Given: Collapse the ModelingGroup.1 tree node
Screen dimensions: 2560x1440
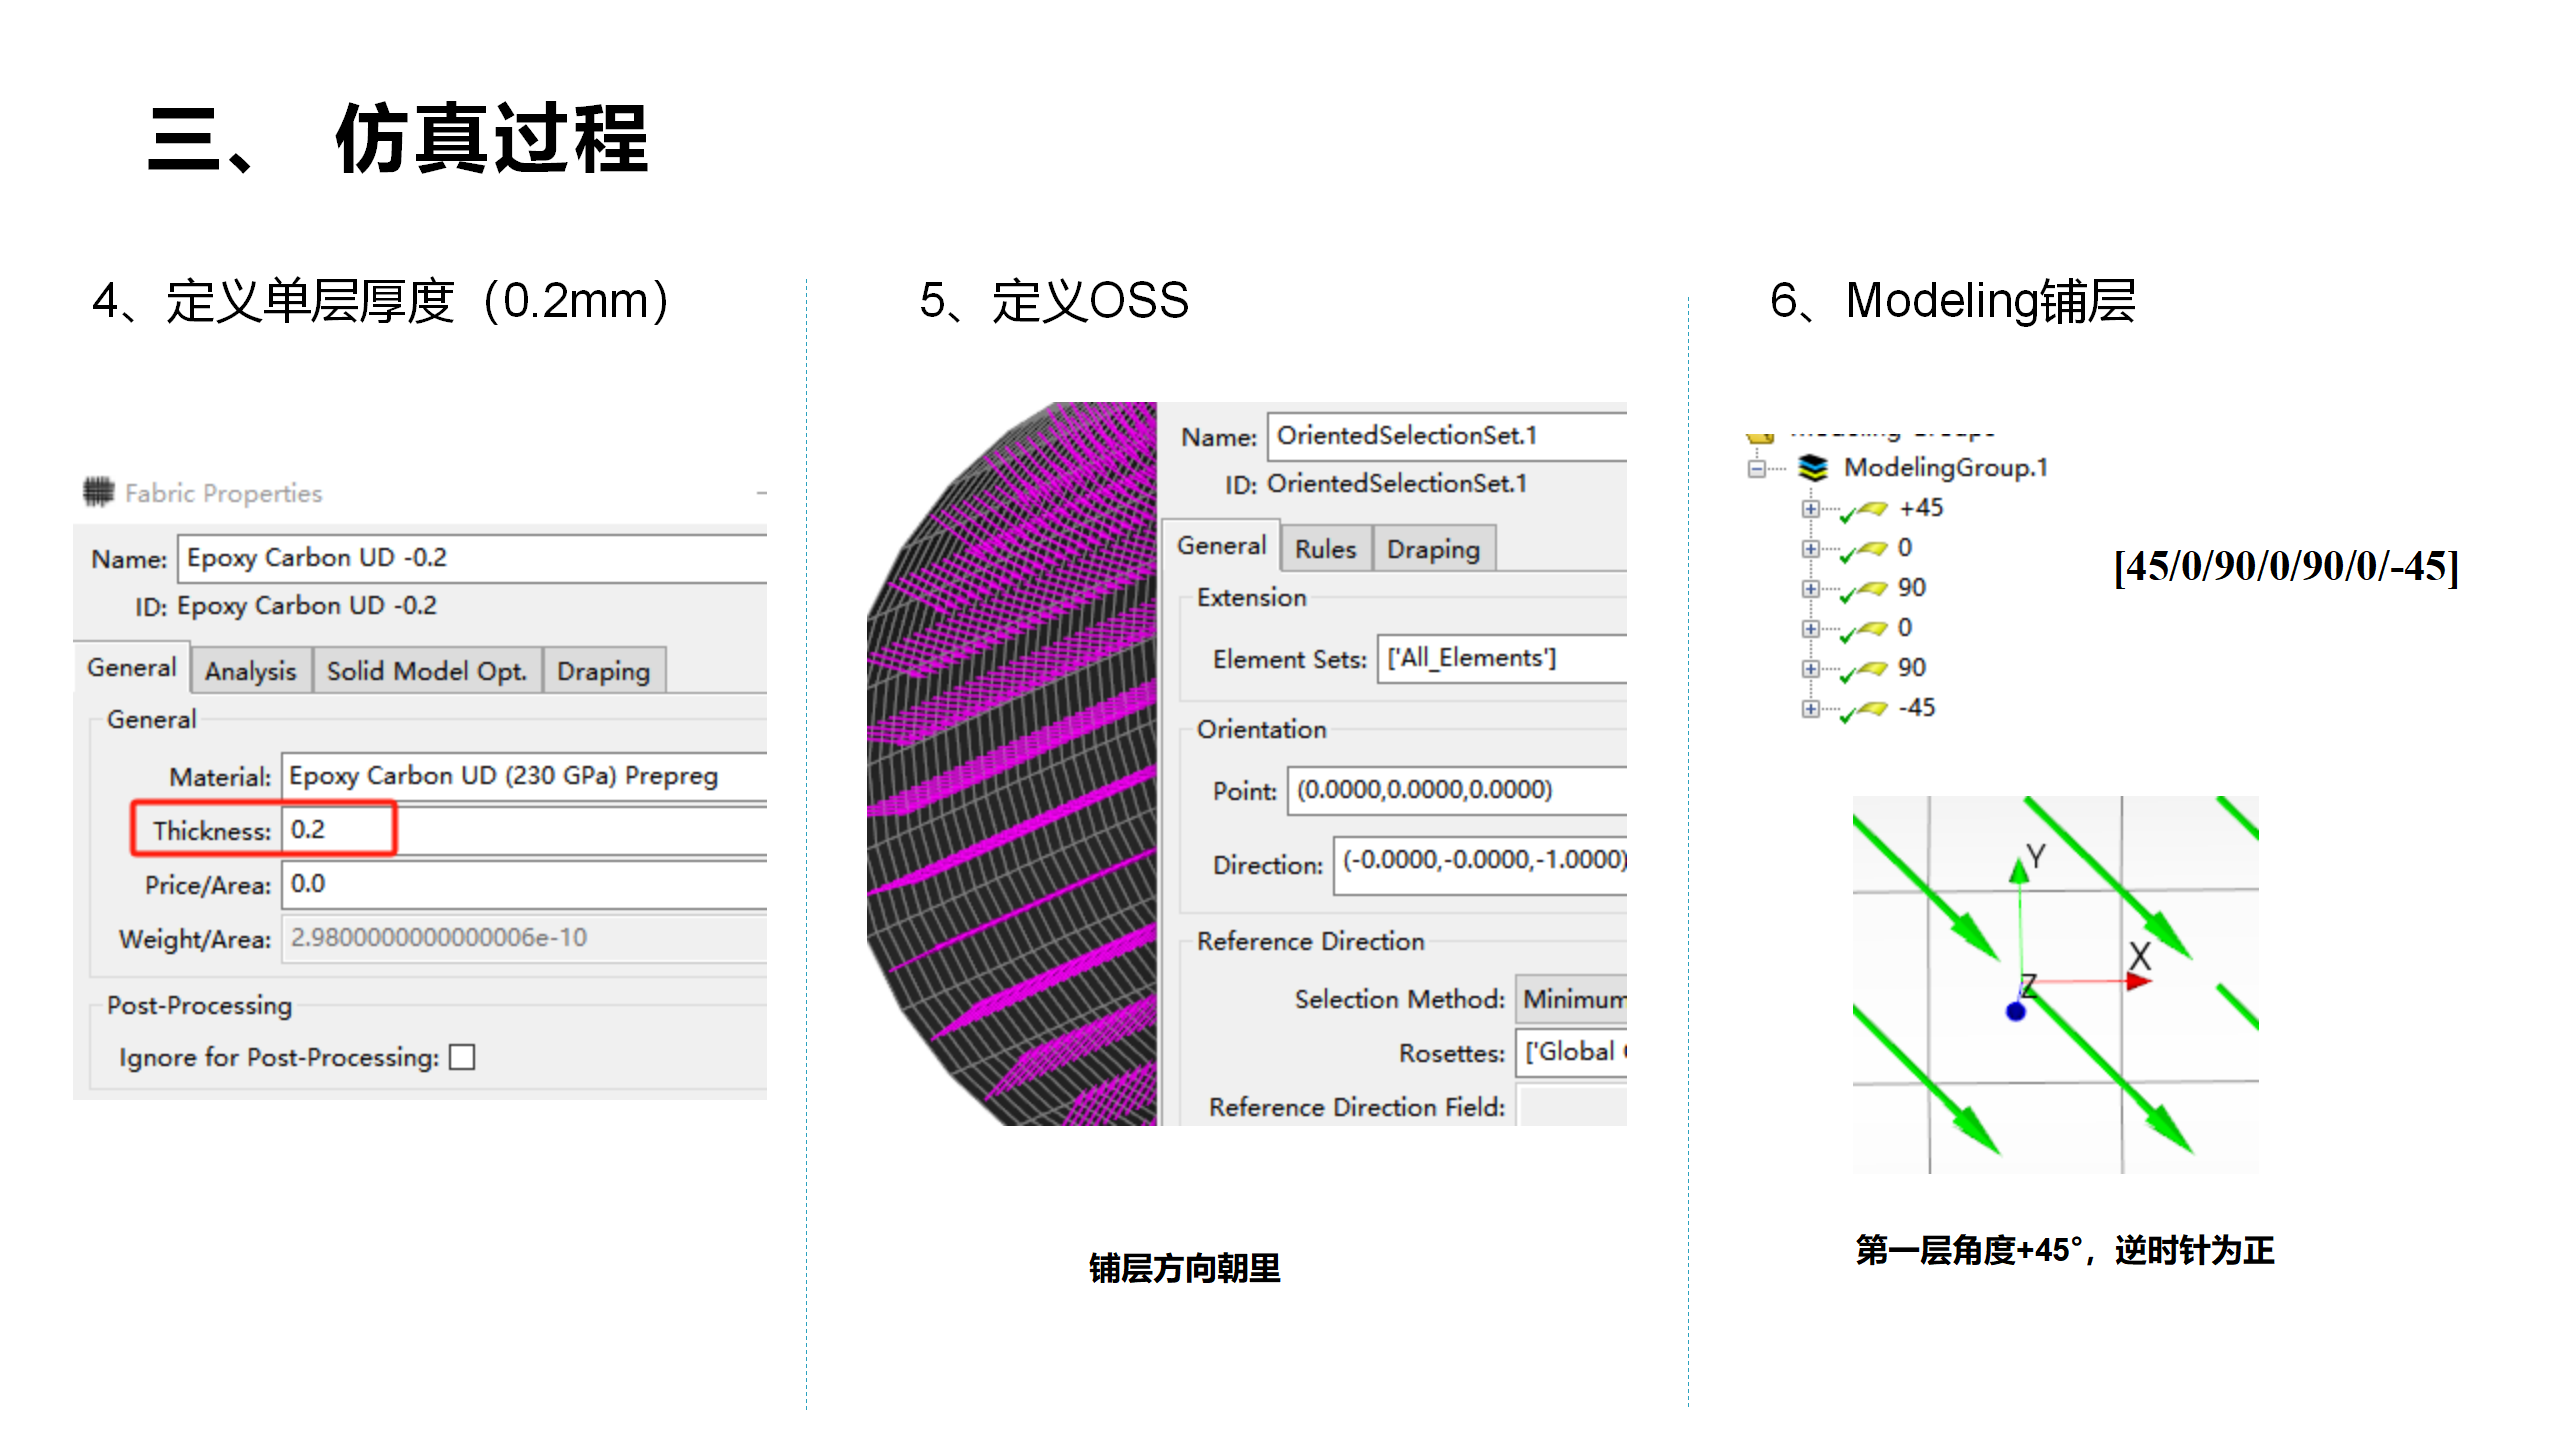Looking at the screenshot, I should [x=1757, y=468].
